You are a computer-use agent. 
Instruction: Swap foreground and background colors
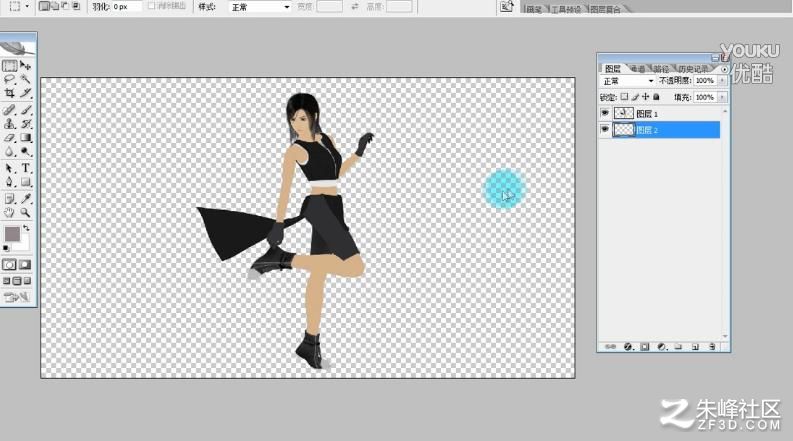26,228
